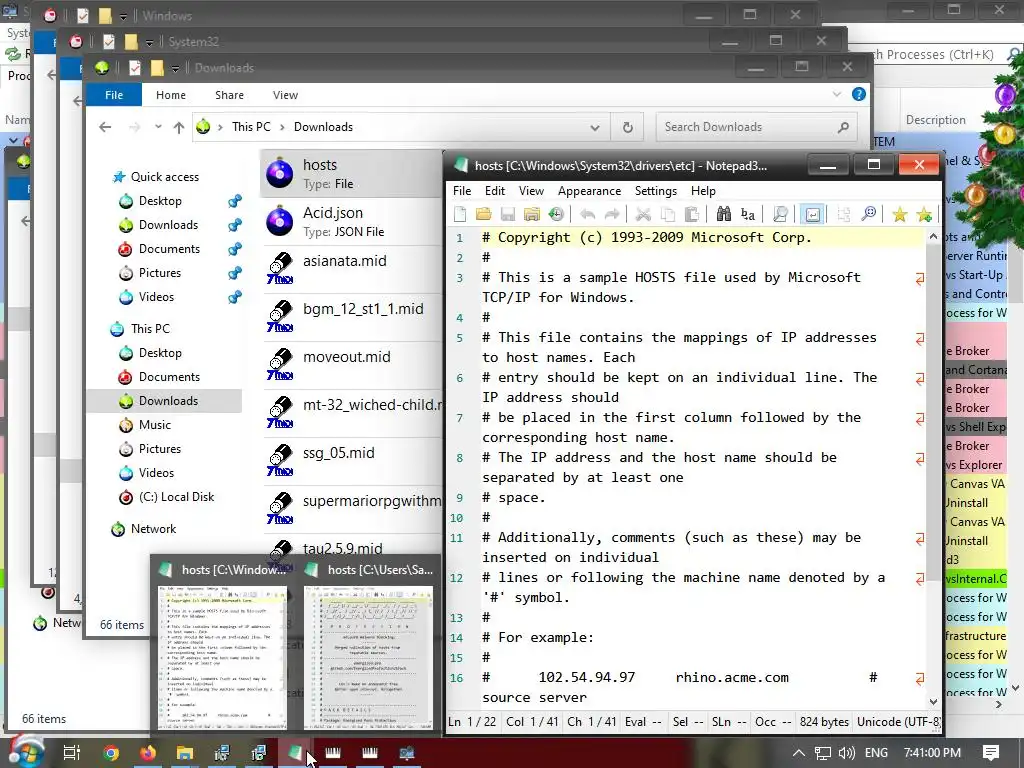Image resolution: width=1024 pixels, height=768 pixels.
Task: Select the Acid.json file
Action: click(353, 221)
